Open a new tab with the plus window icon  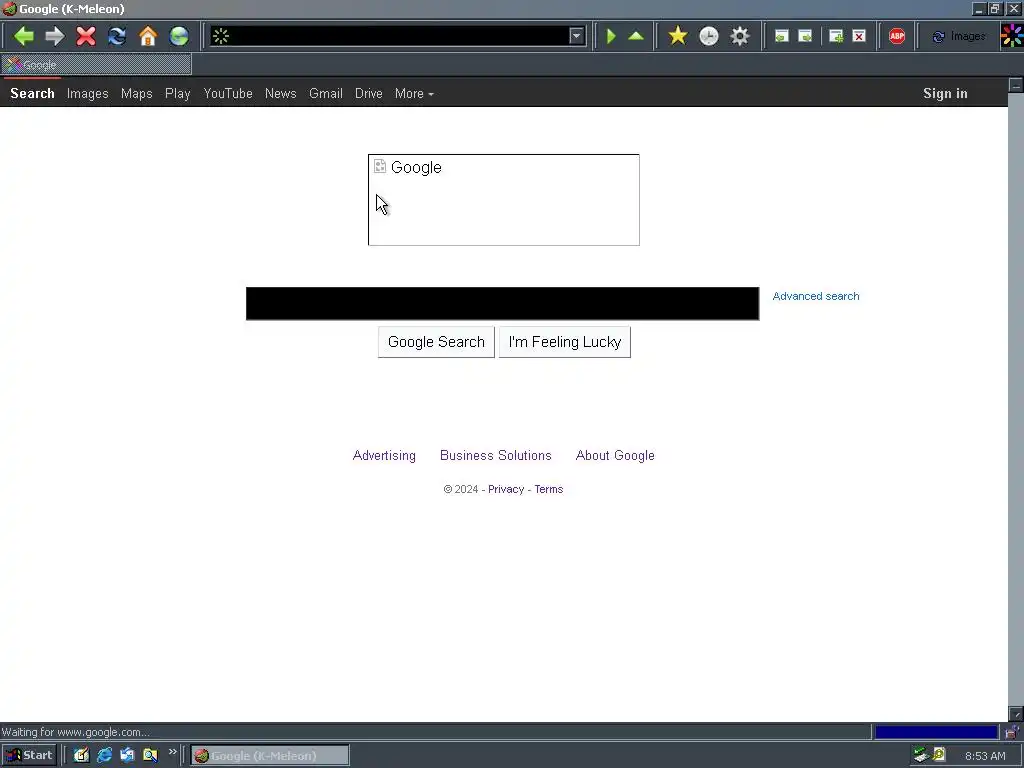click(x=836, y=36)
